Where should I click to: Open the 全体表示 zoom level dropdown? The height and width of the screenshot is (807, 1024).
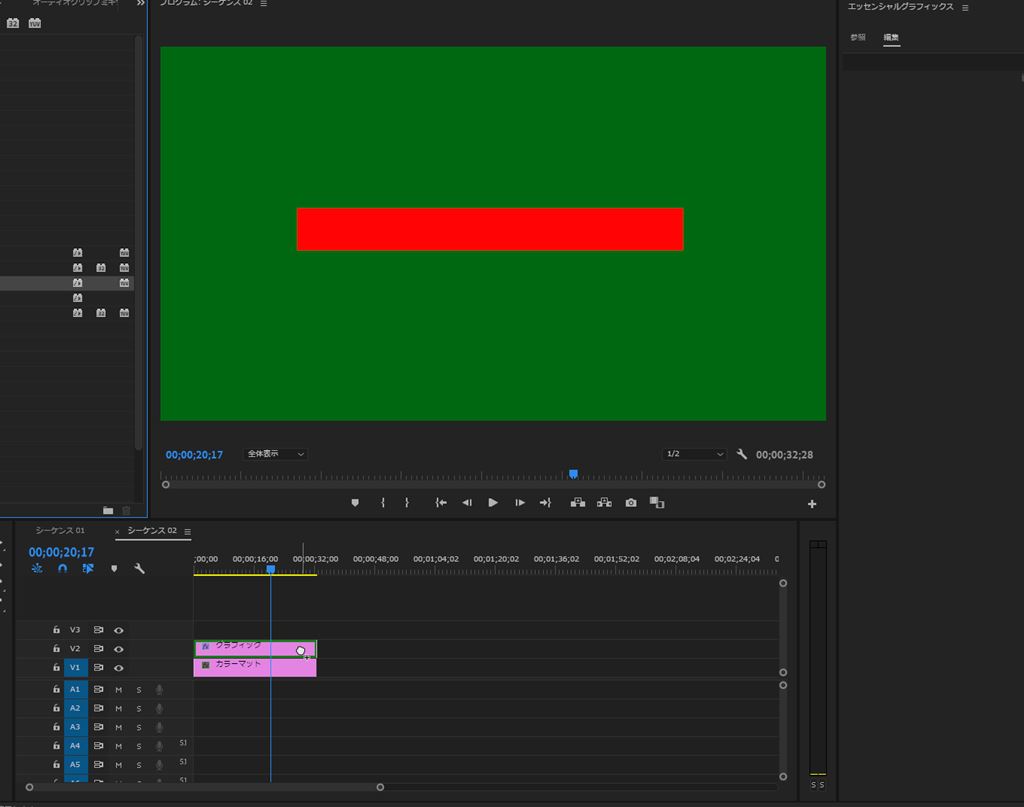point(276,454)
